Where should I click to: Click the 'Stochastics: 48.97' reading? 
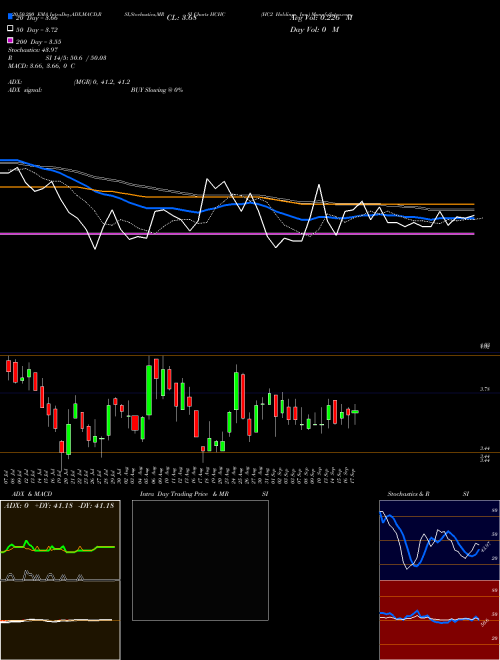coord(33,50)
